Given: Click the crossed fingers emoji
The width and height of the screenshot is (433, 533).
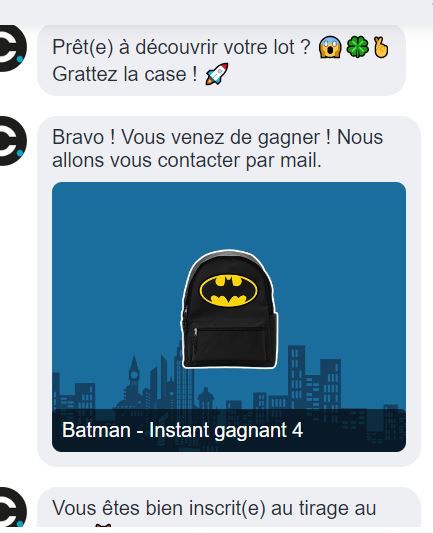Looking at the screenshot, I should point(381,47).
